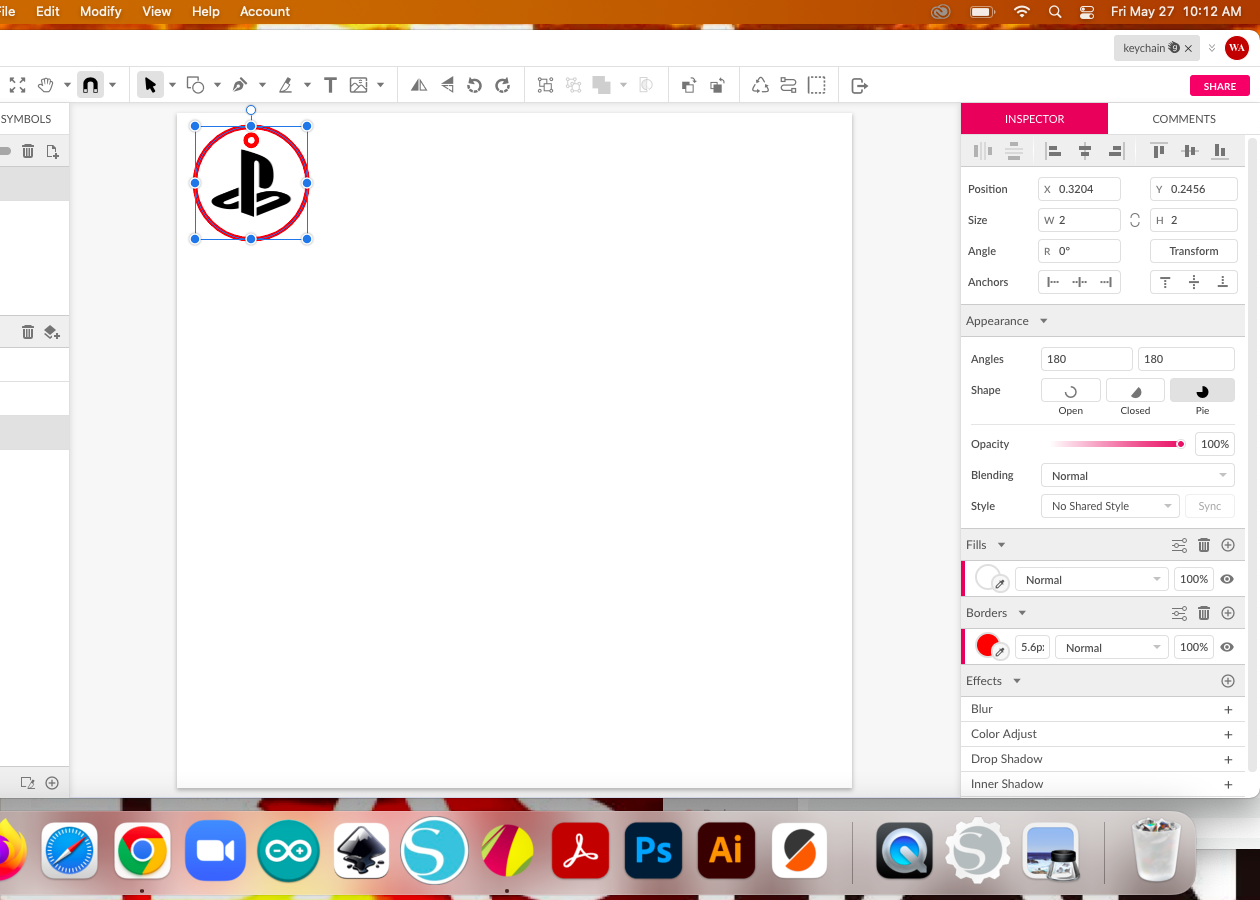Add a Blur effect

[1228, 709]
